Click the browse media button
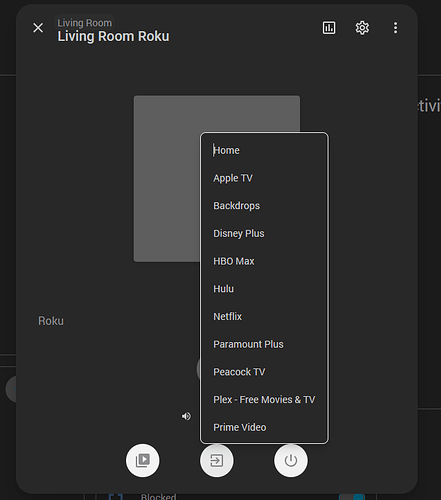441x500 pixels. click(143, 460)
